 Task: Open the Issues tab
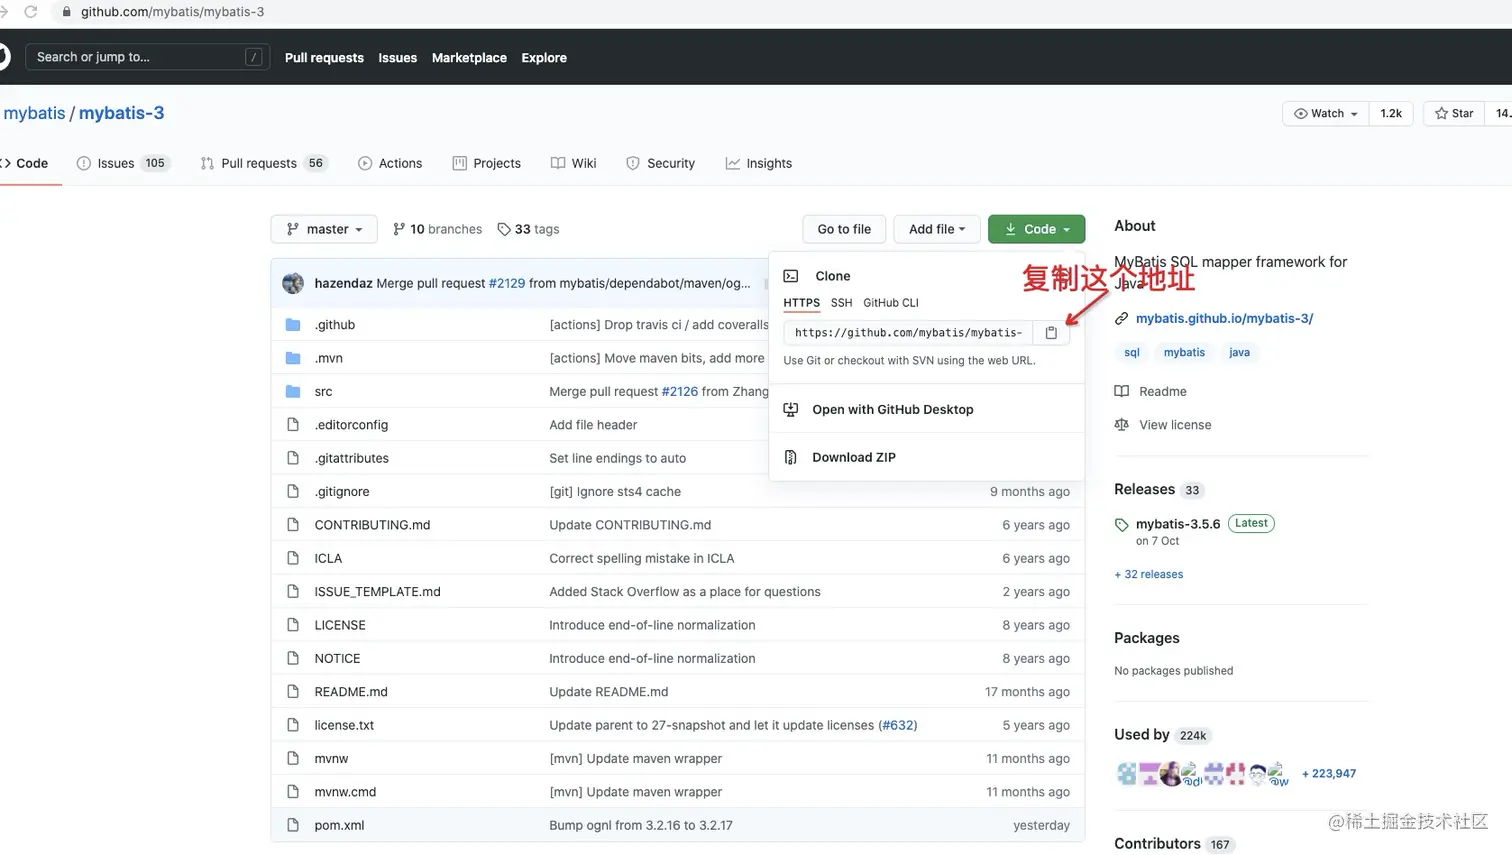tap(123, 163)
